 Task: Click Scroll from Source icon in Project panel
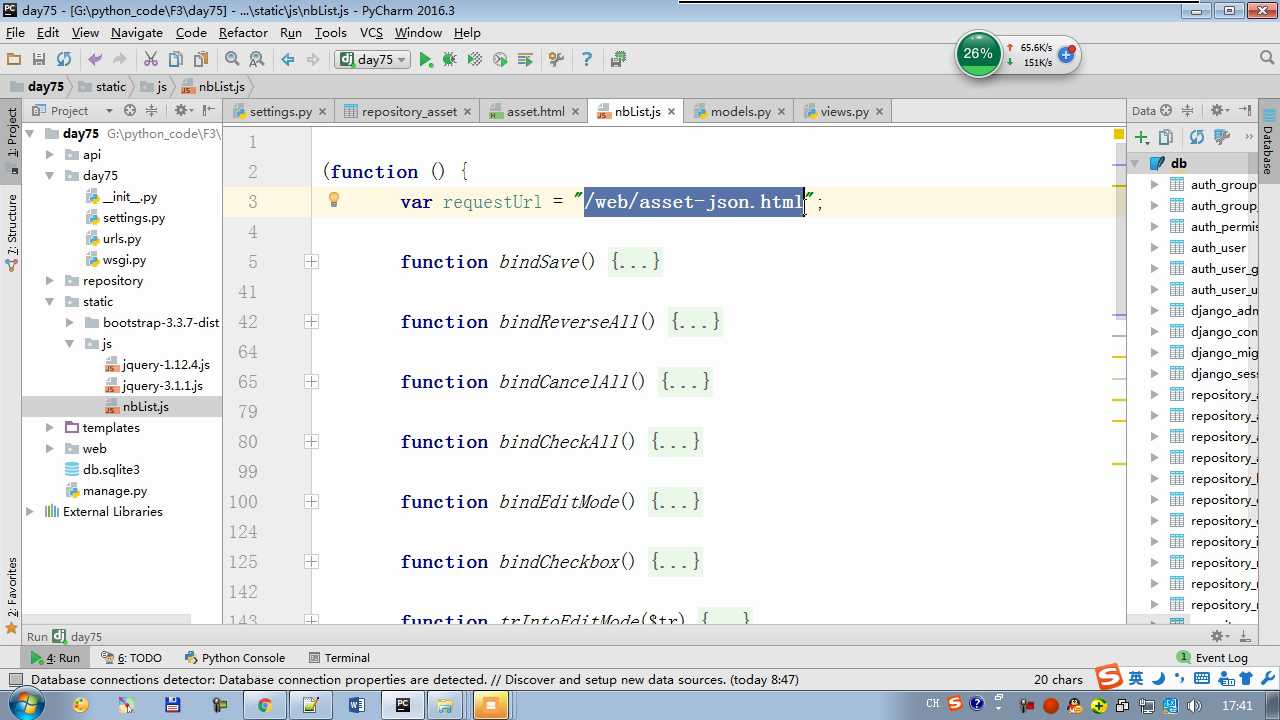[130, 111]
